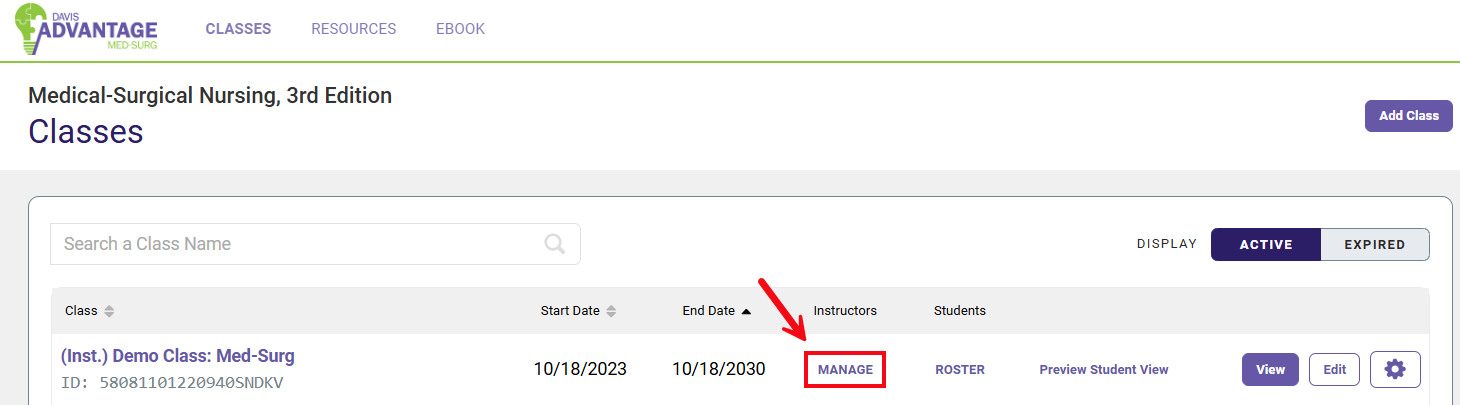Viewport: 1460px width, 405px height.
Task: Open the Classes tab
Action: click(238, 29)
